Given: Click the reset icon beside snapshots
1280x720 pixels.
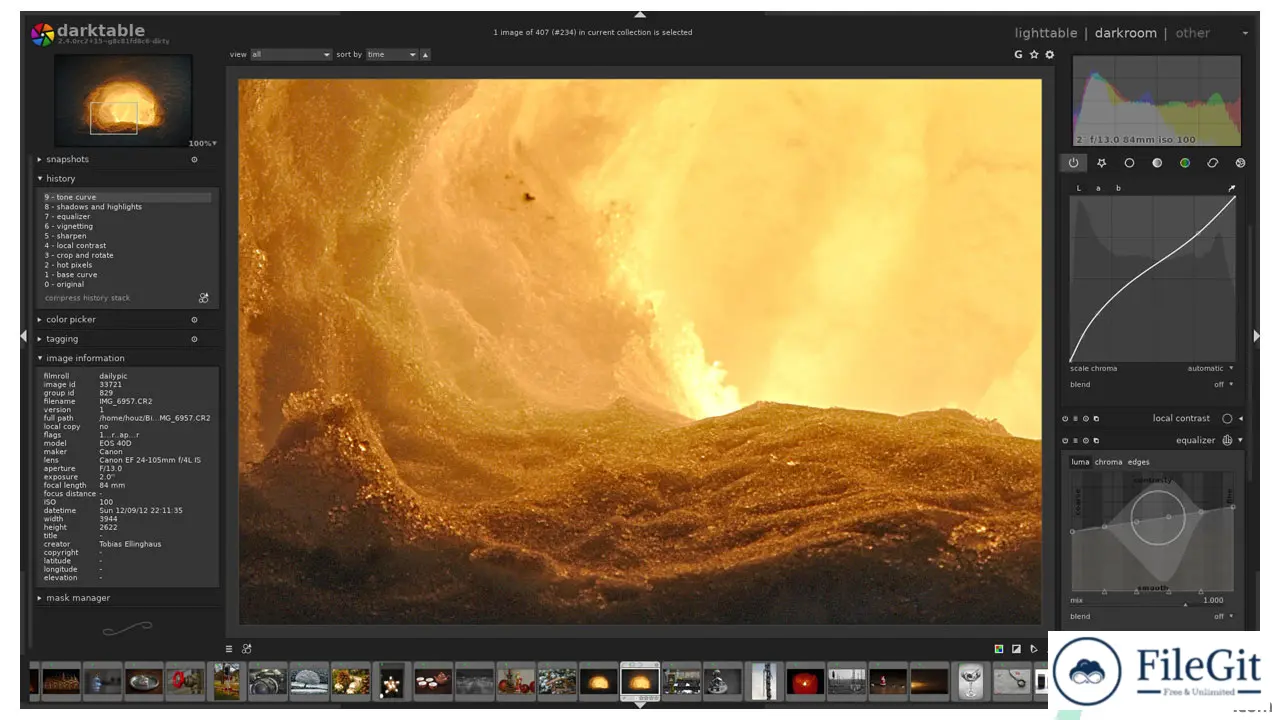Looking at the screenshot, I should pos(194,159).
